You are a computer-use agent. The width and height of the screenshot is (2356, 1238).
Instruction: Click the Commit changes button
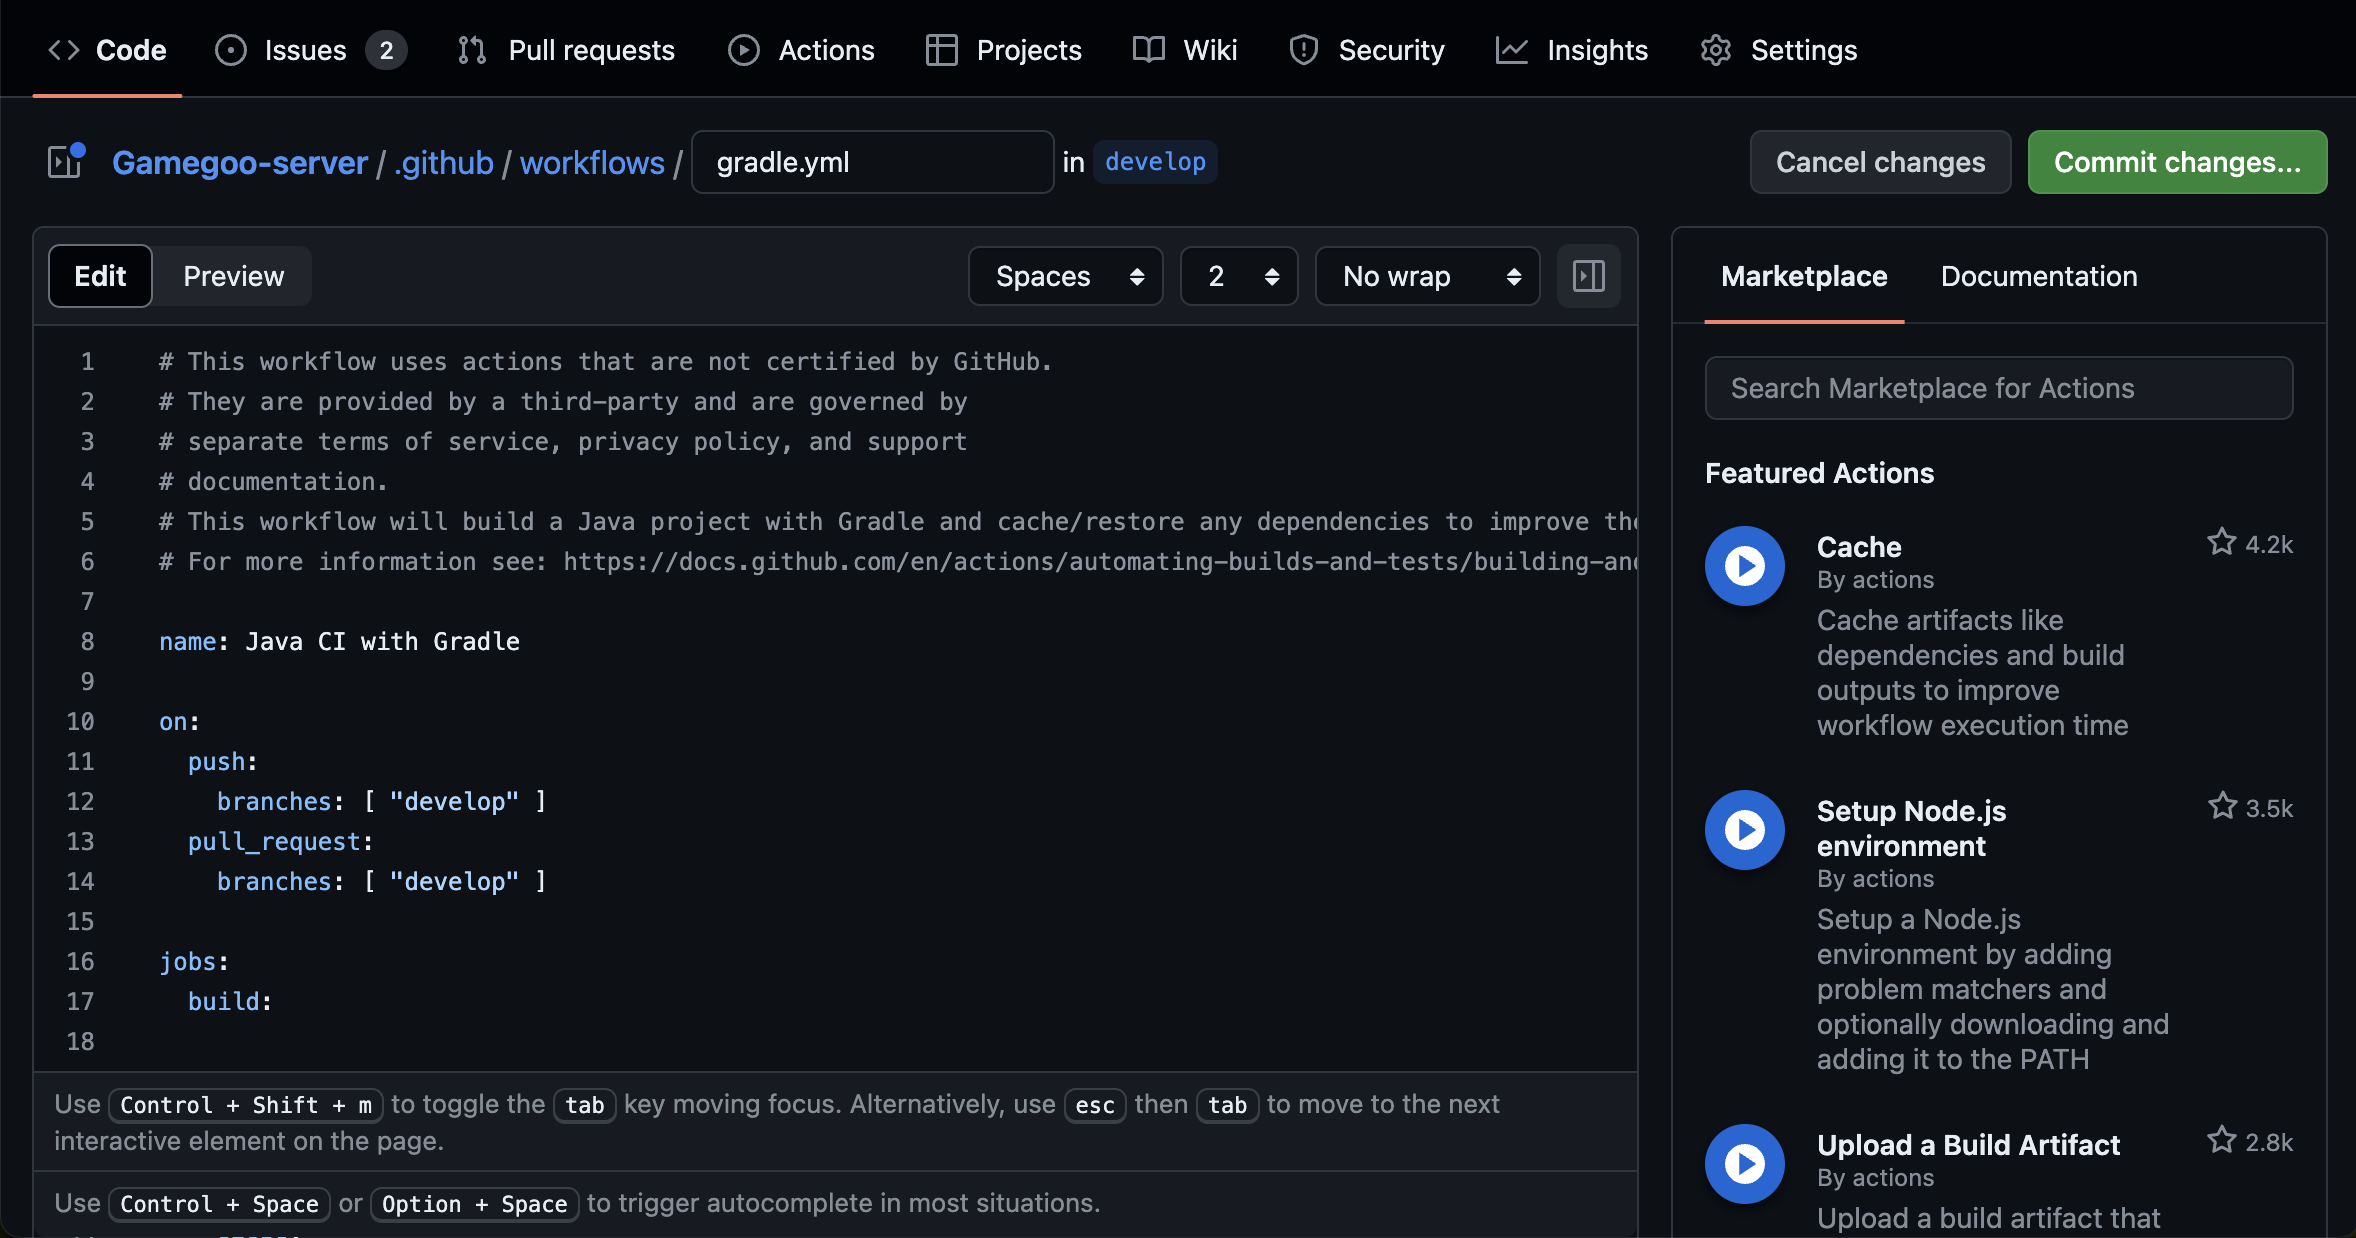pyautogui.click(x=2176, y=162)
